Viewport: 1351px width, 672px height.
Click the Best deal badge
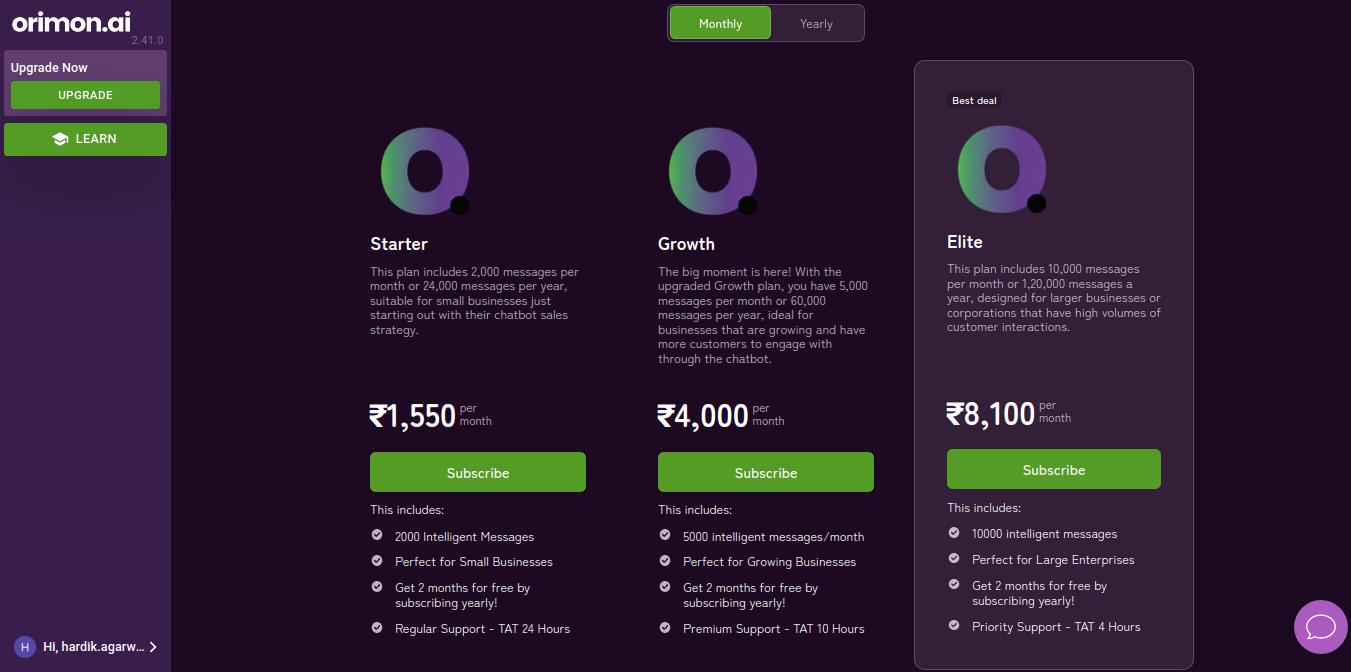click(974, 100)
